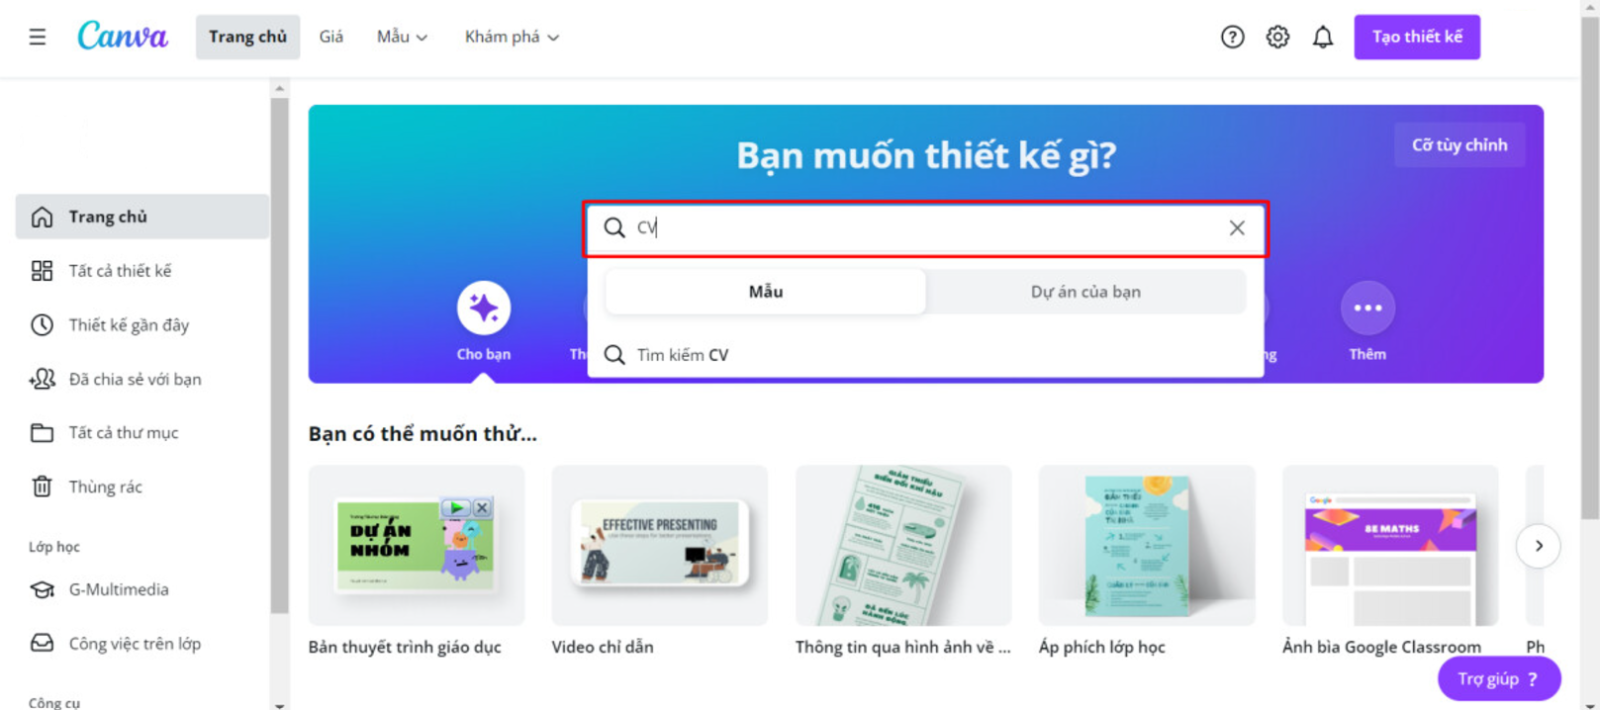Viewport: 1600px width, 710px height.
Task: Click the CV search input field
Action: click(x=925, y=228)
